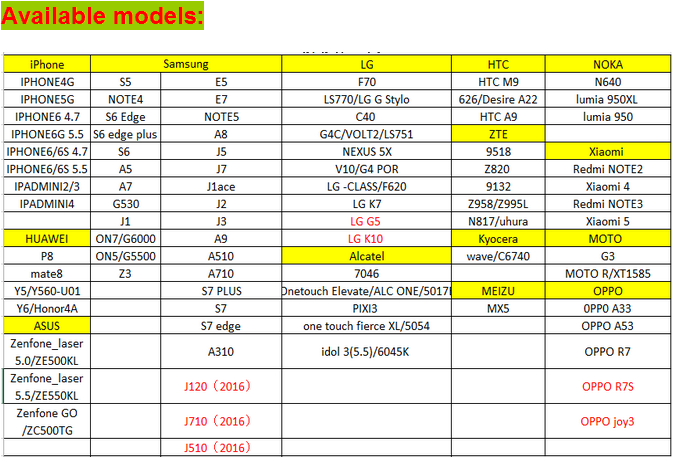
Task: Click the 'Available models:' heading
Action: pyautogui.click(x=102, y=15)
